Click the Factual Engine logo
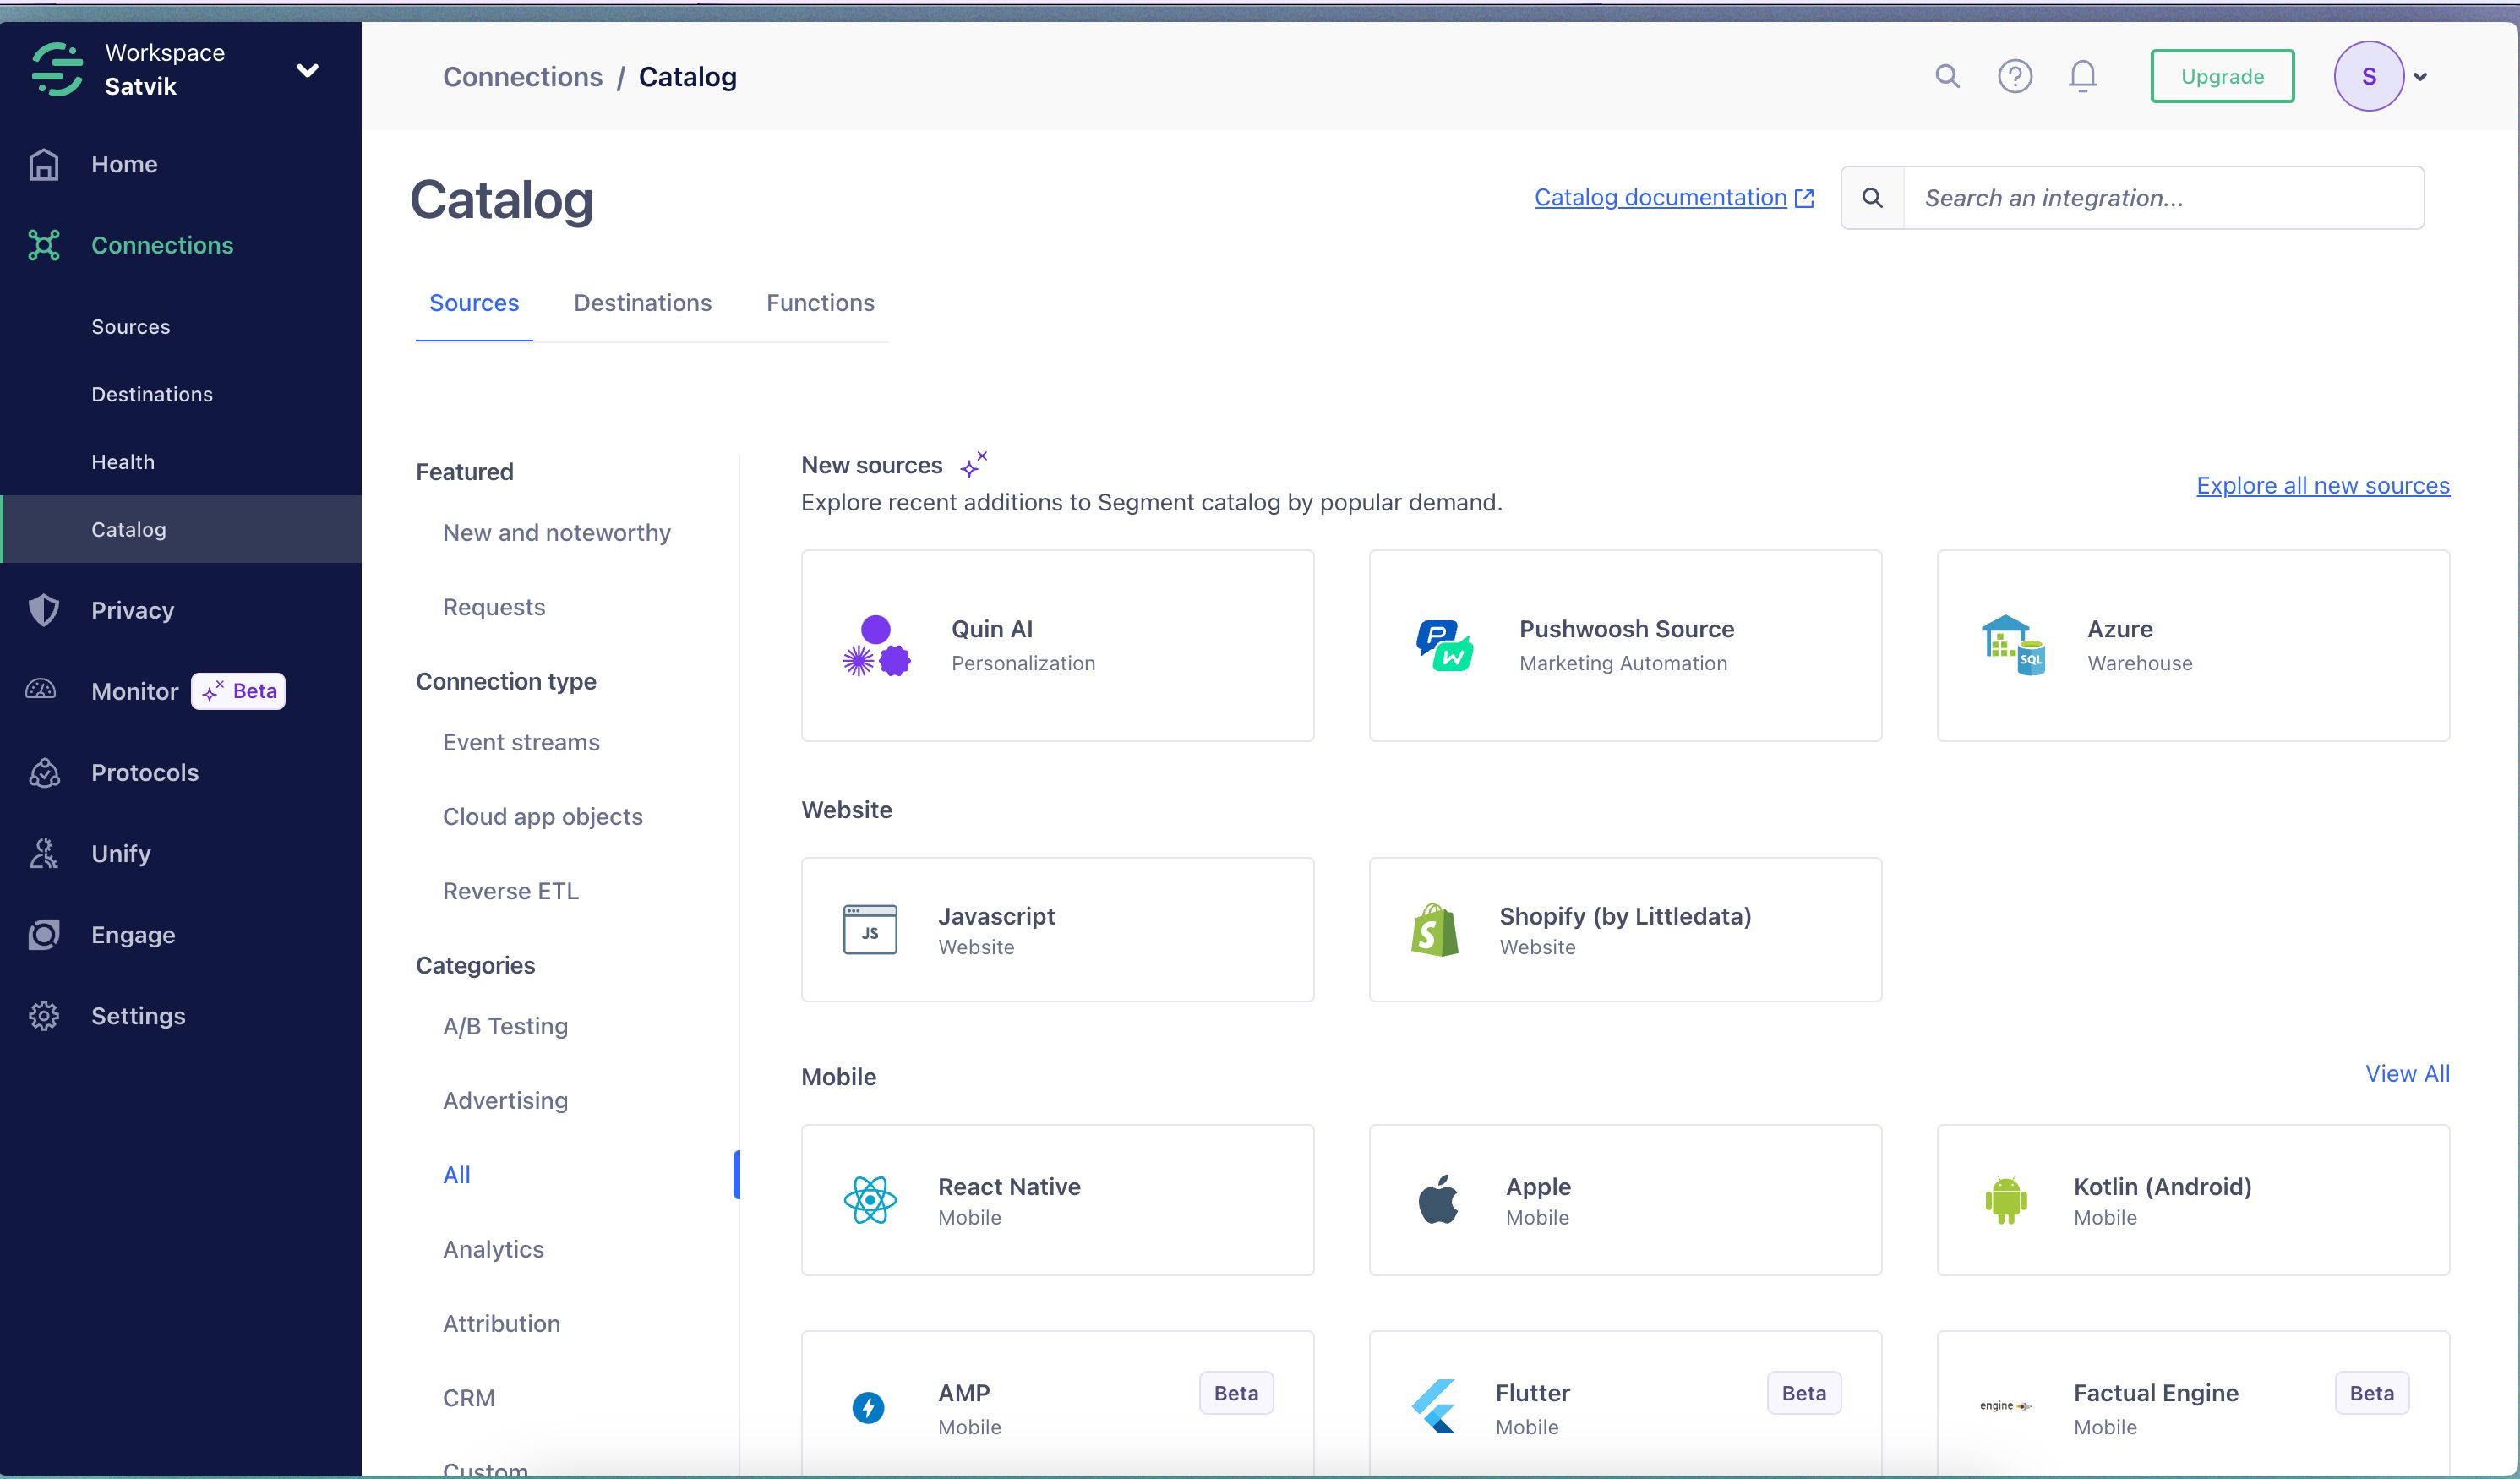This screenshot has width=2520, height=1479. click(2005, 1406)
